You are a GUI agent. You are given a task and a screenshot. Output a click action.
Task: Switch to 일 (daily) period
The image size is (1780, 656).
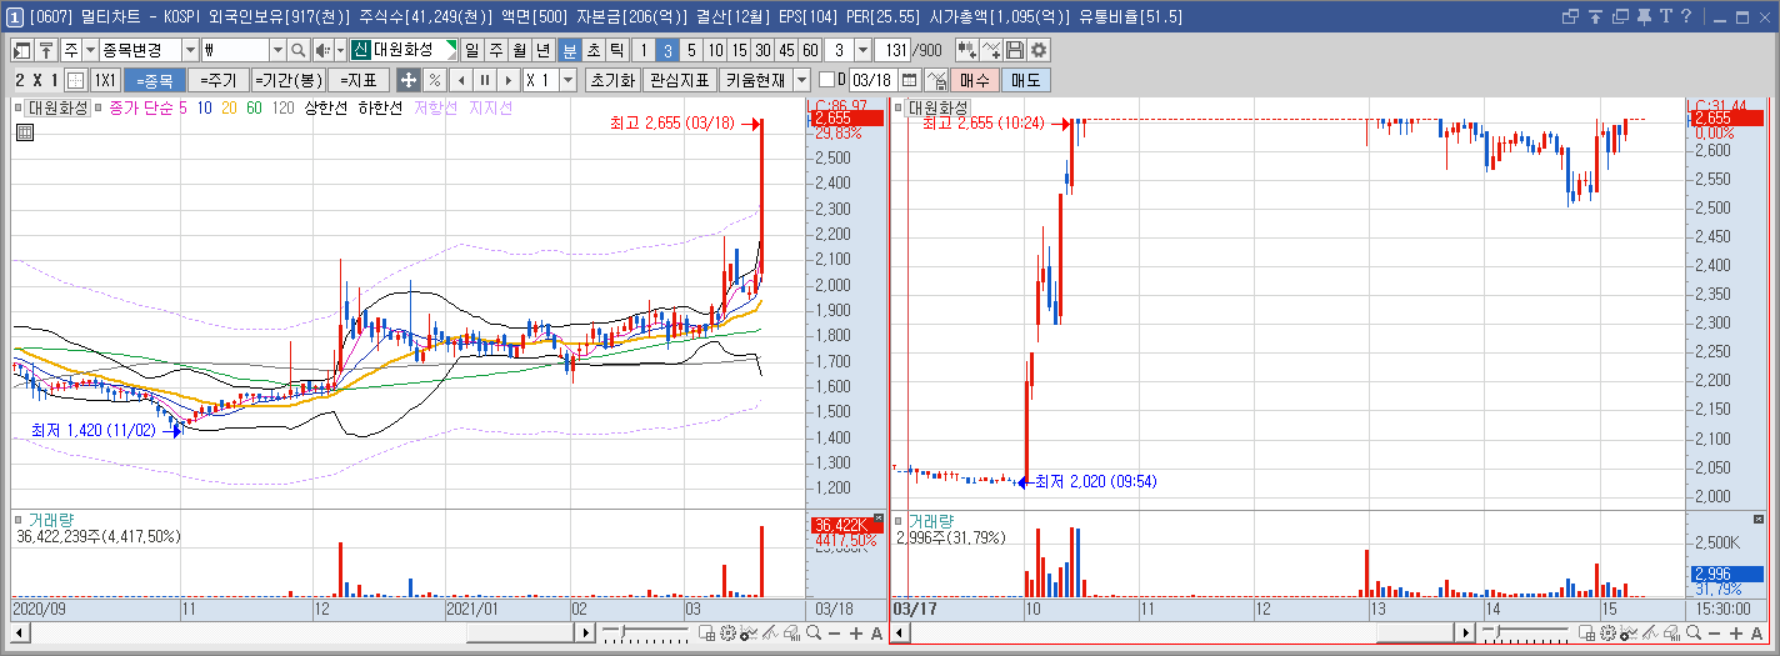[472, 50]
